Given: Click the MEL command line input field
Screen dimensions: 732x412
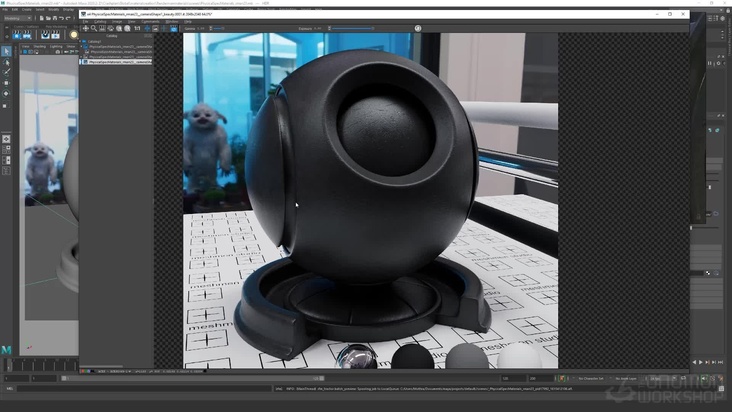Looking at the screenshot, I should coord(144,388).
